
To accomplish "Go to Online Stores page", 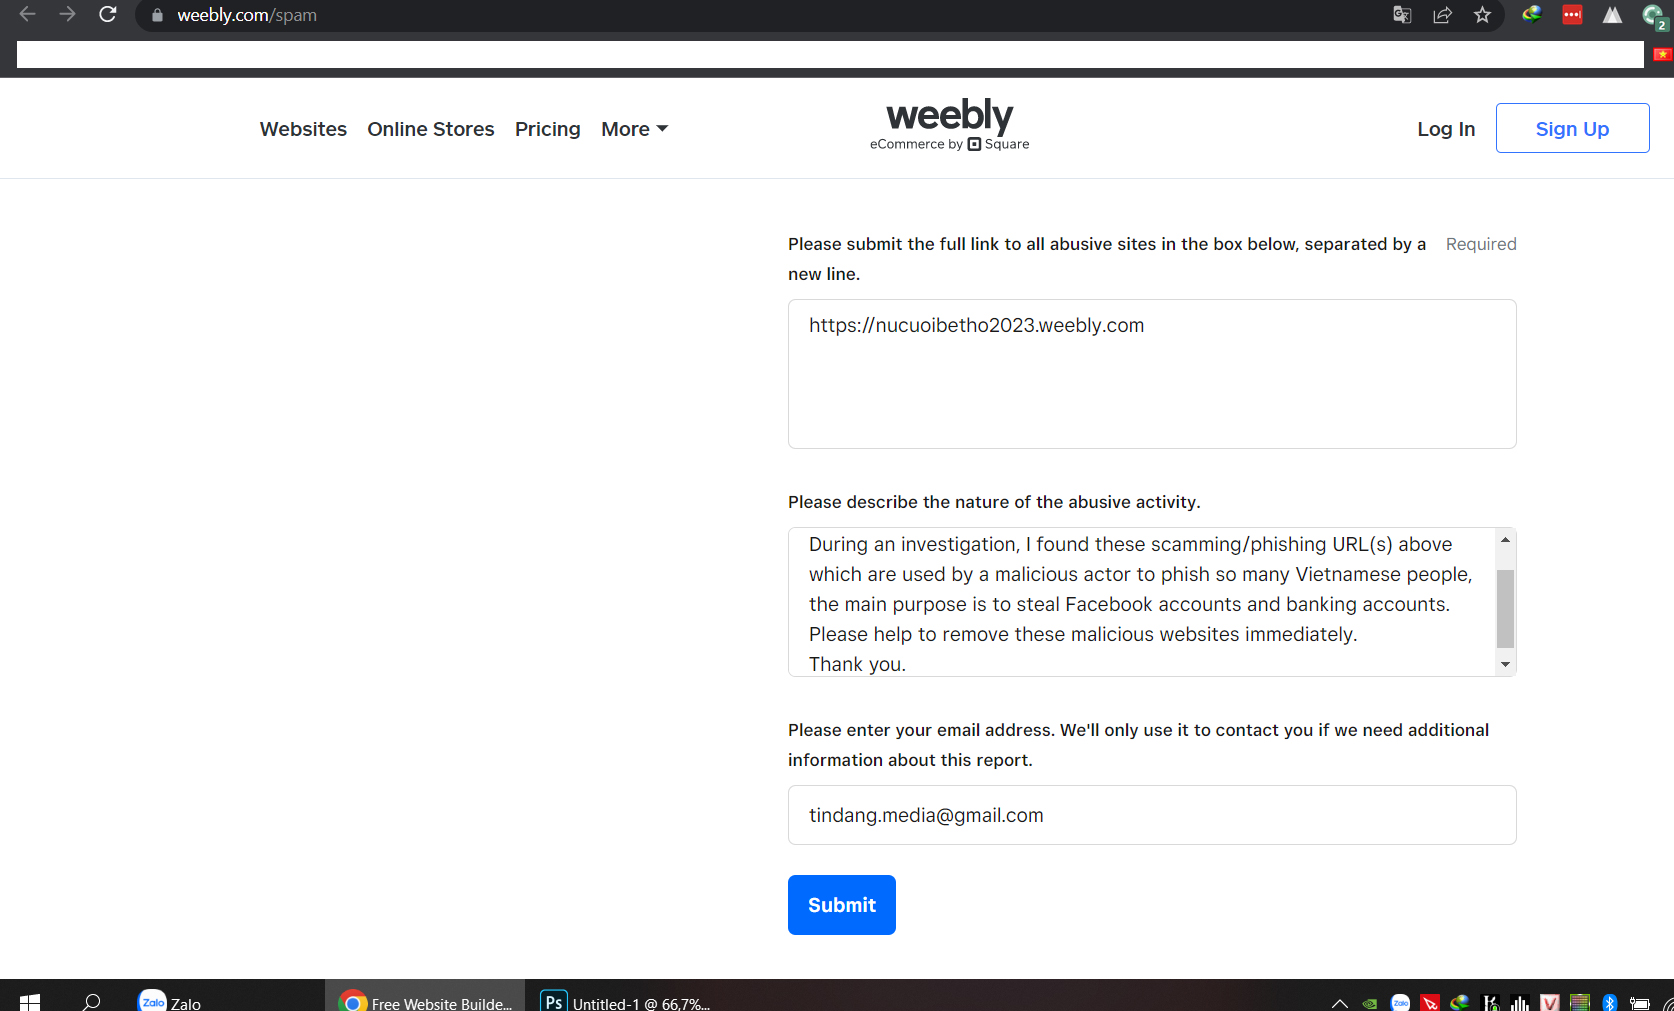I will pyautogui.click(x=431, y=129).
